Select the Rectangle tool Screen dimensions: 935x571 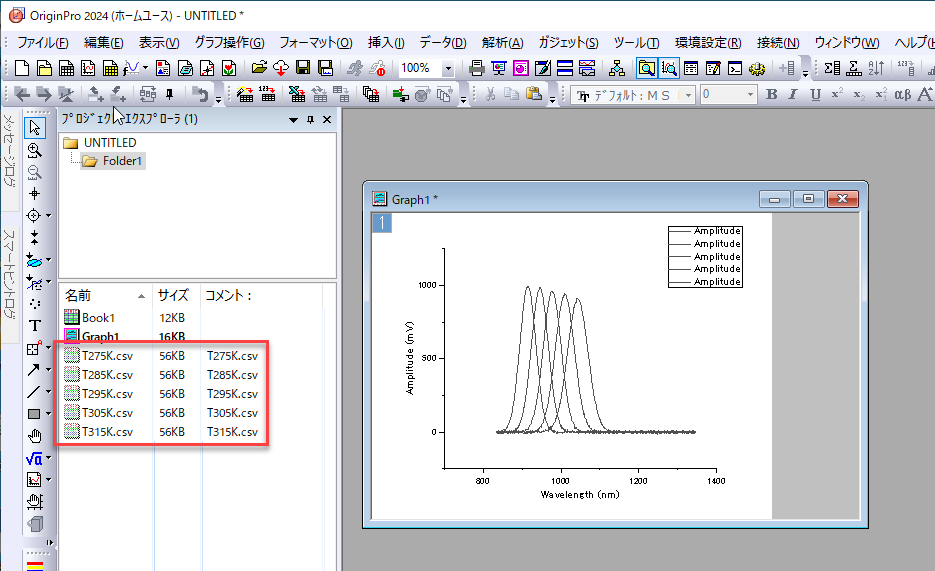pos(34,414)
